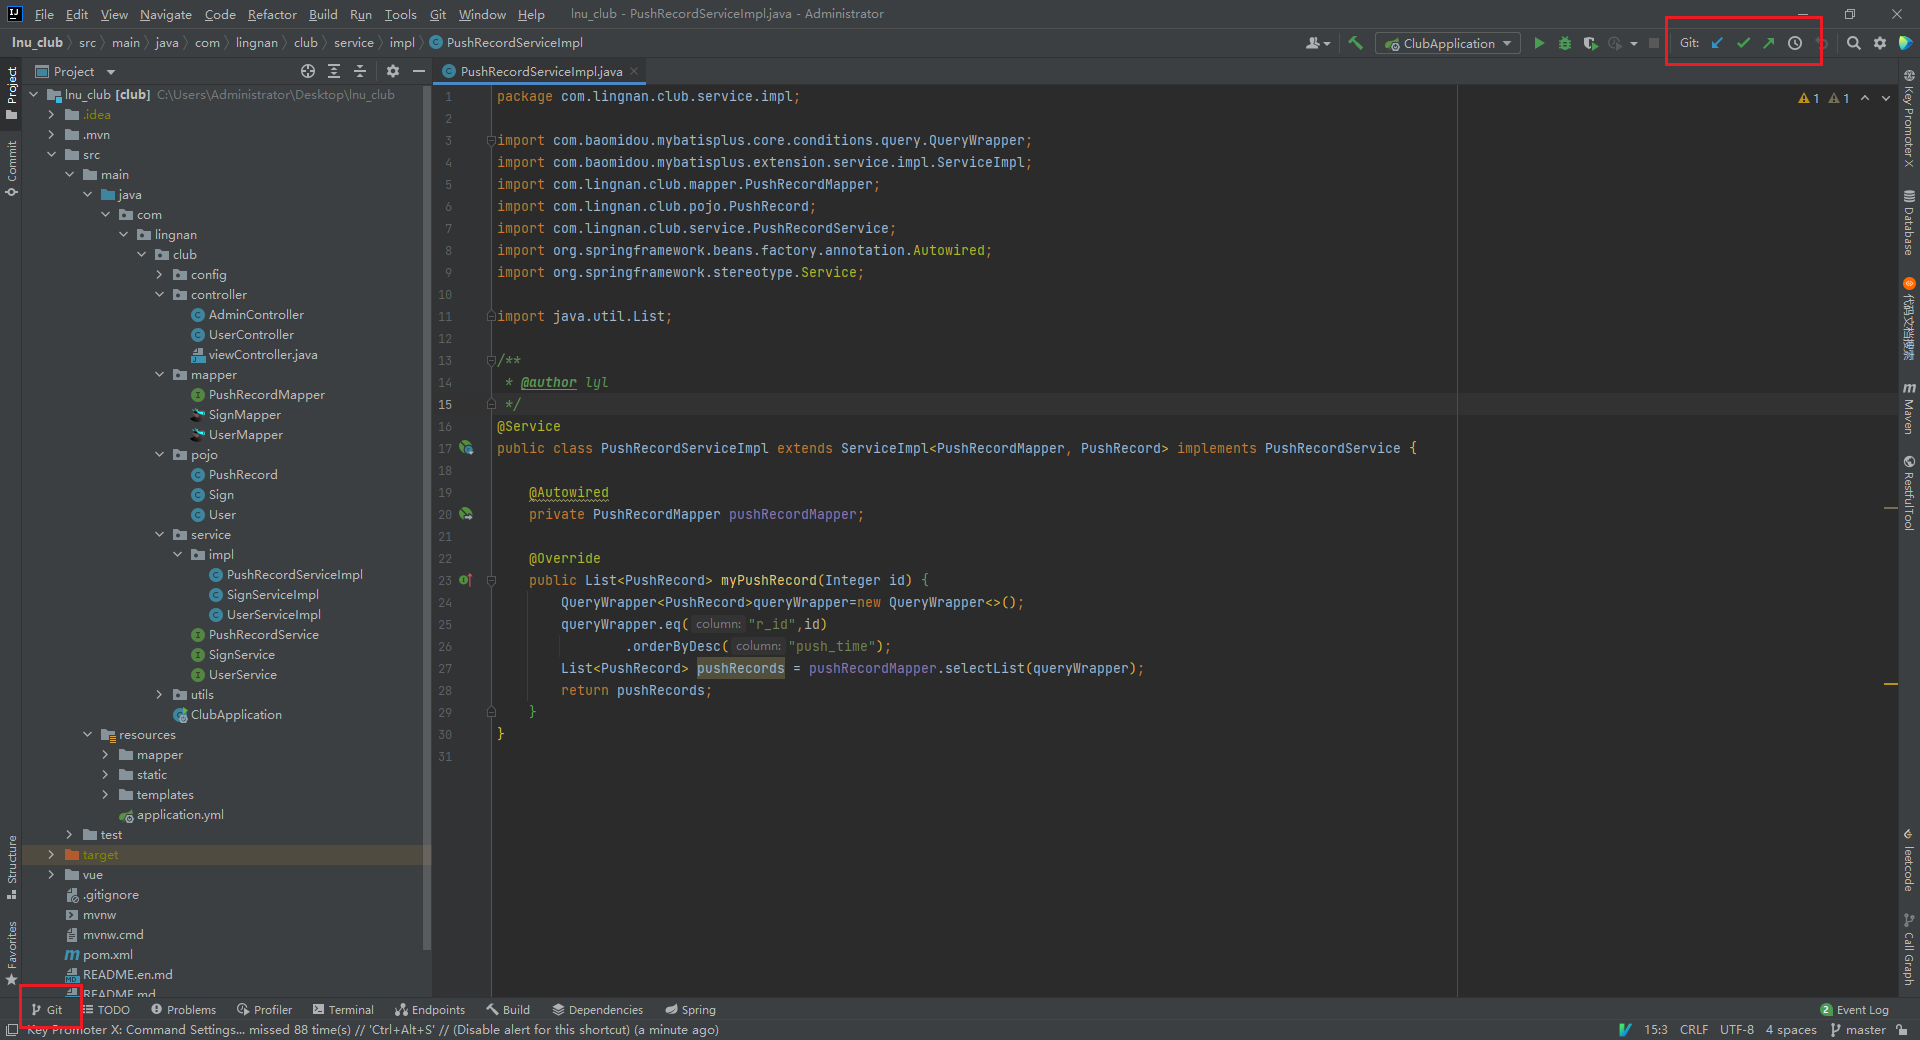Open the Git menu
Screen dimensions: 1920x1040
pyautogui.click(x=438, y=14)
